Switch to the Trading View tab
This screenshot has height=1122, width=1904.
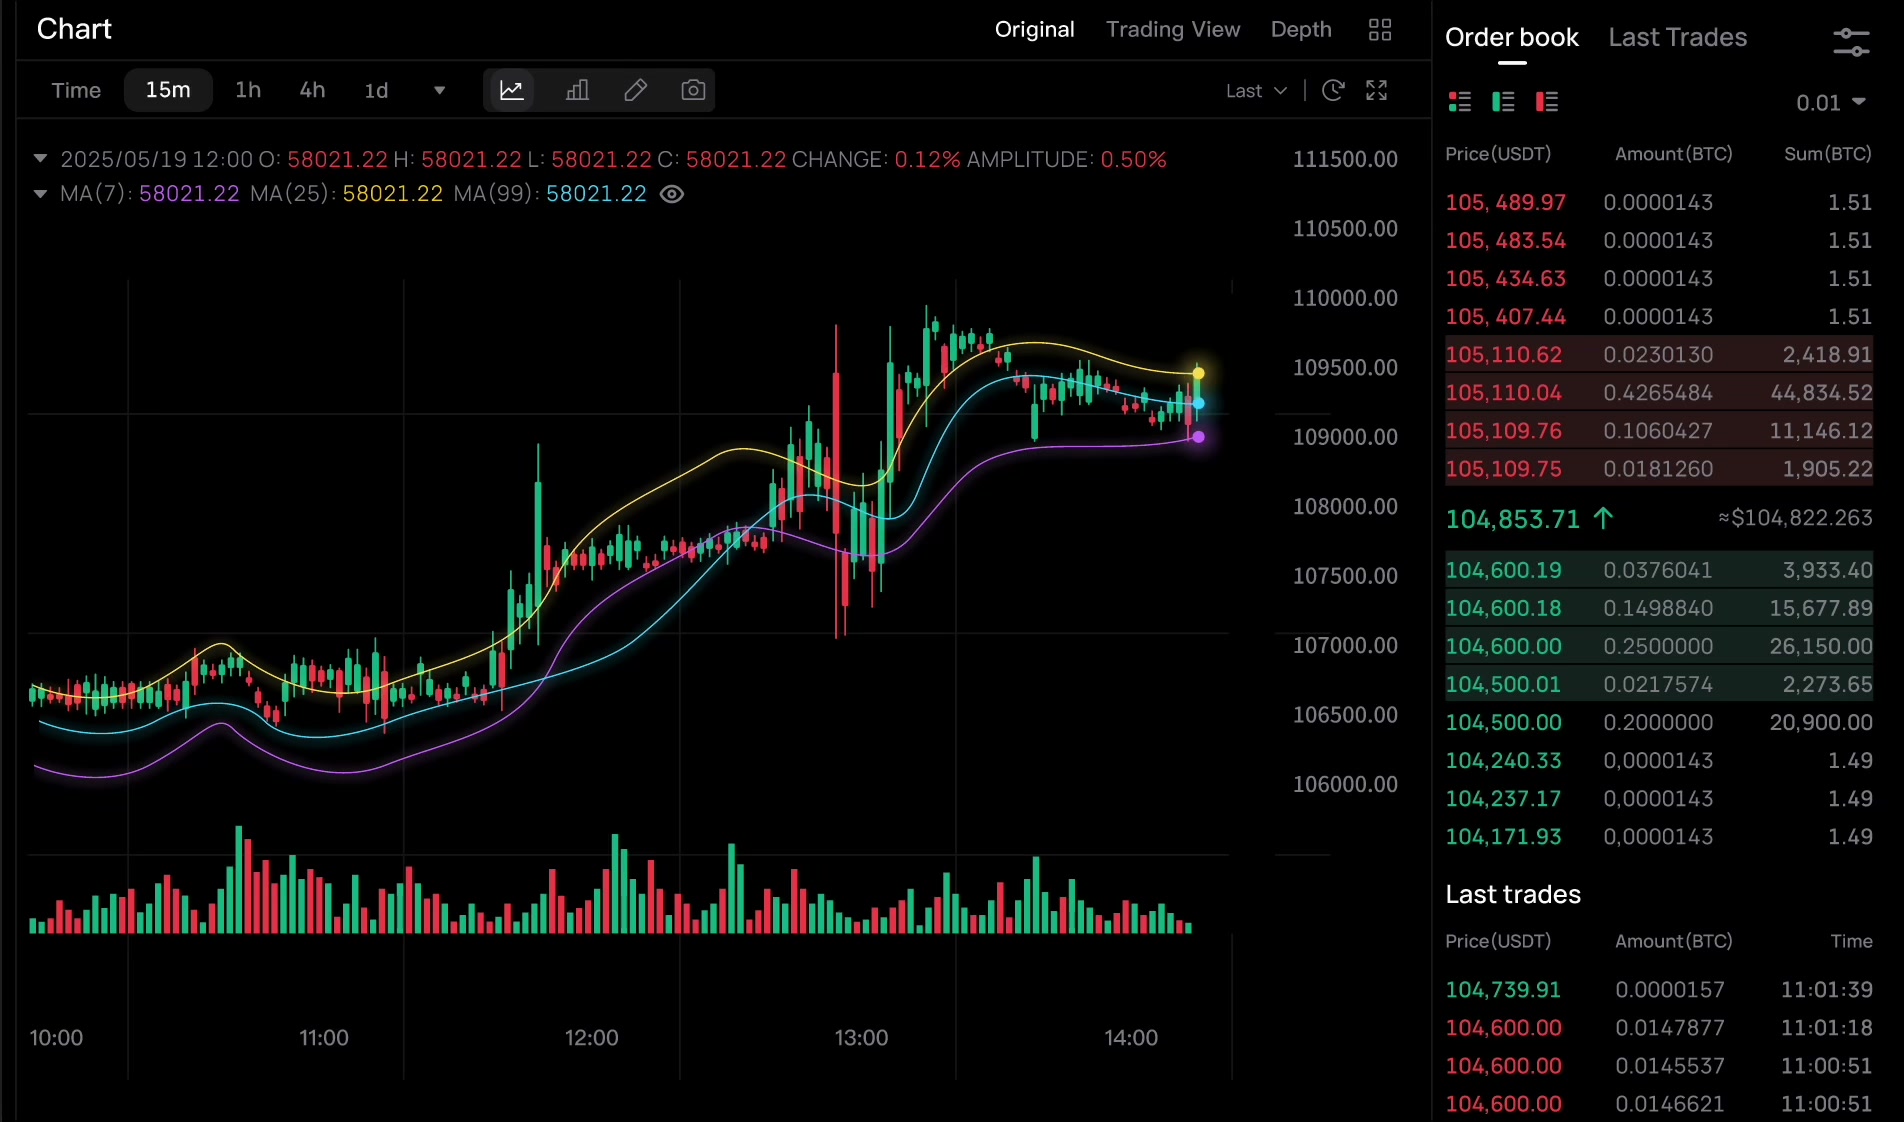[1172, 30]
